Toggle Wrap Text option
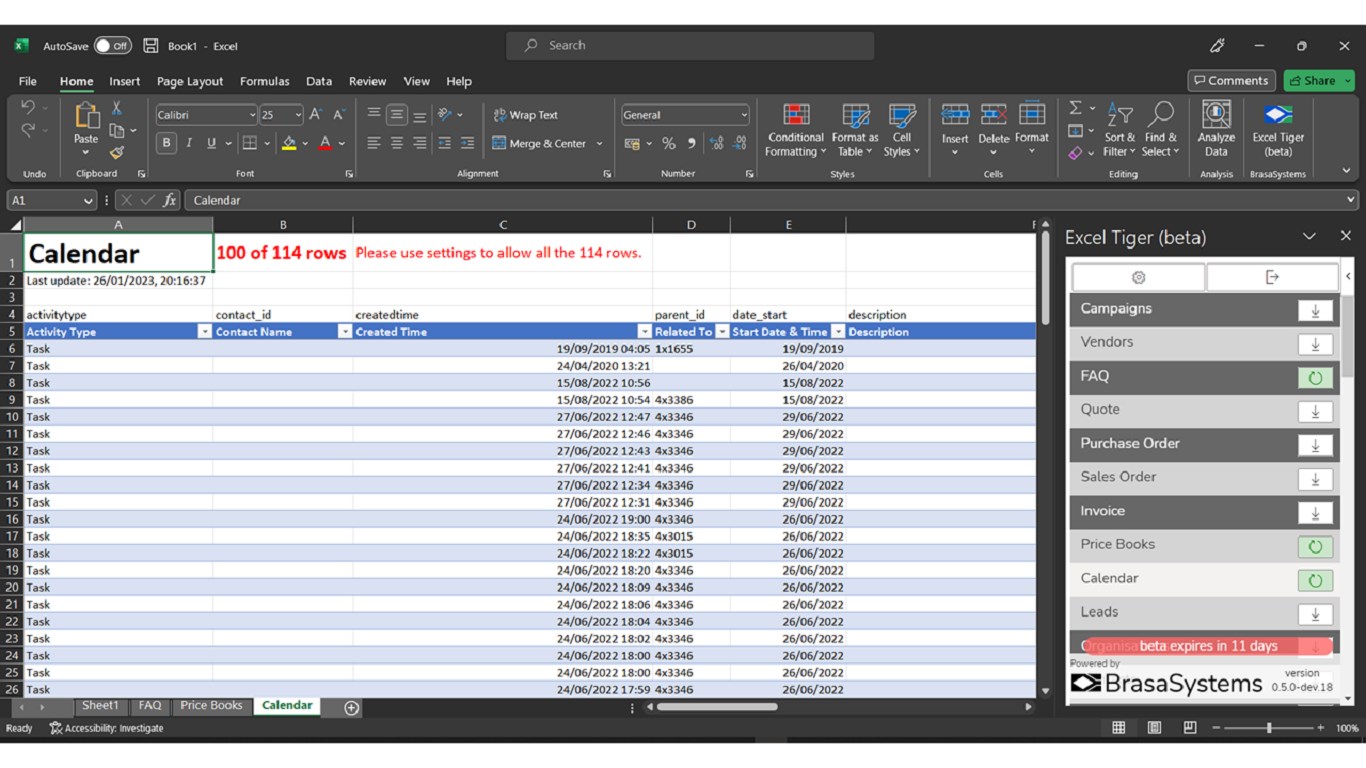The width and height of the screenshot is (1366, 768). [525, 115]
